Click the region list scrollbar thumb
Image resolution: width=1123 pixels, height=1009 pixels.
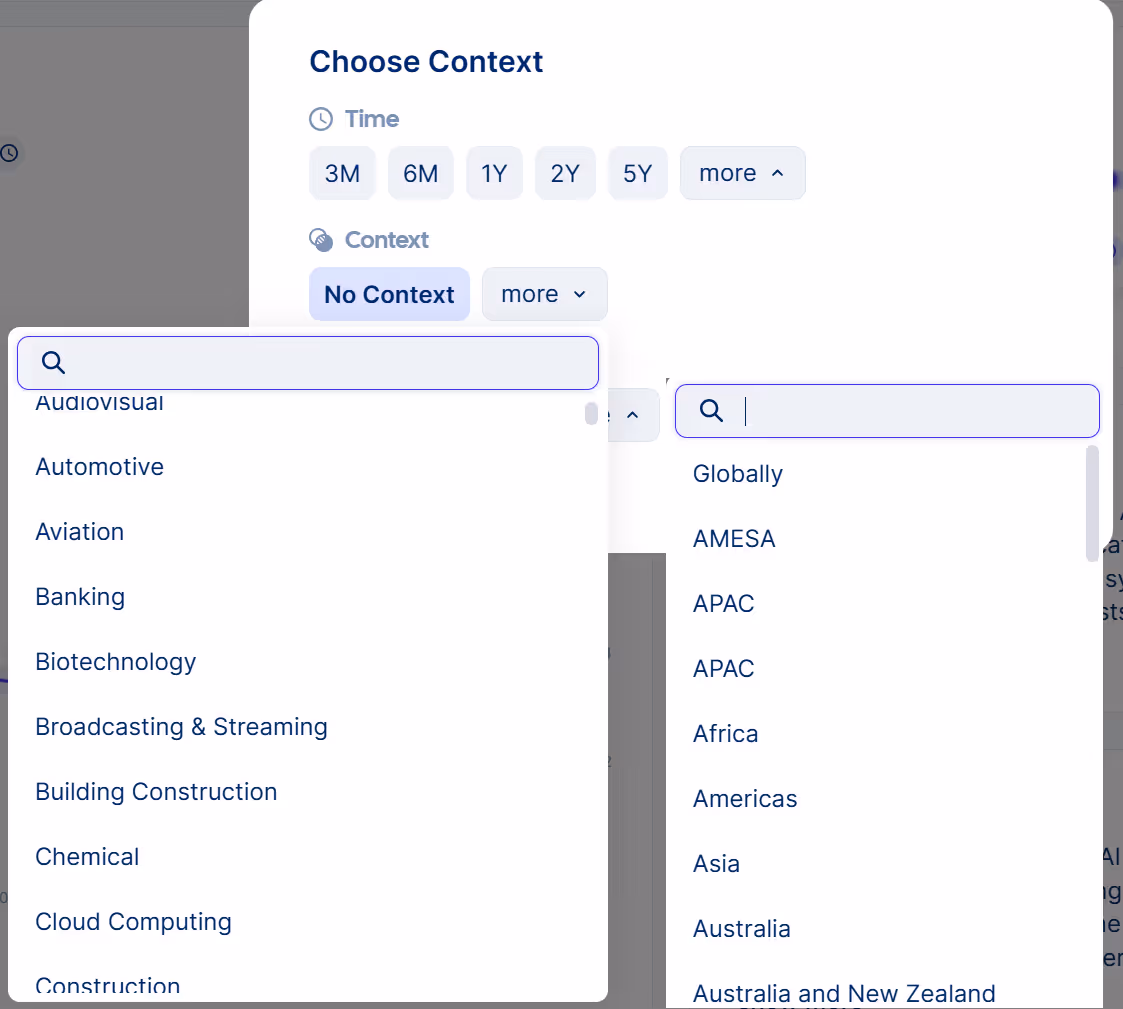pyautogui.click(x=1091, y=503)
